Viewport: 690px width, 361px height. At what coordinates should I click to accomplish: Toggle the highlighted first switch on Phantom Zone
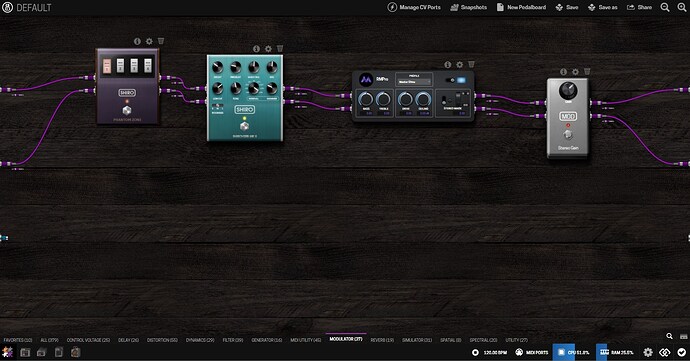(107, 66)
